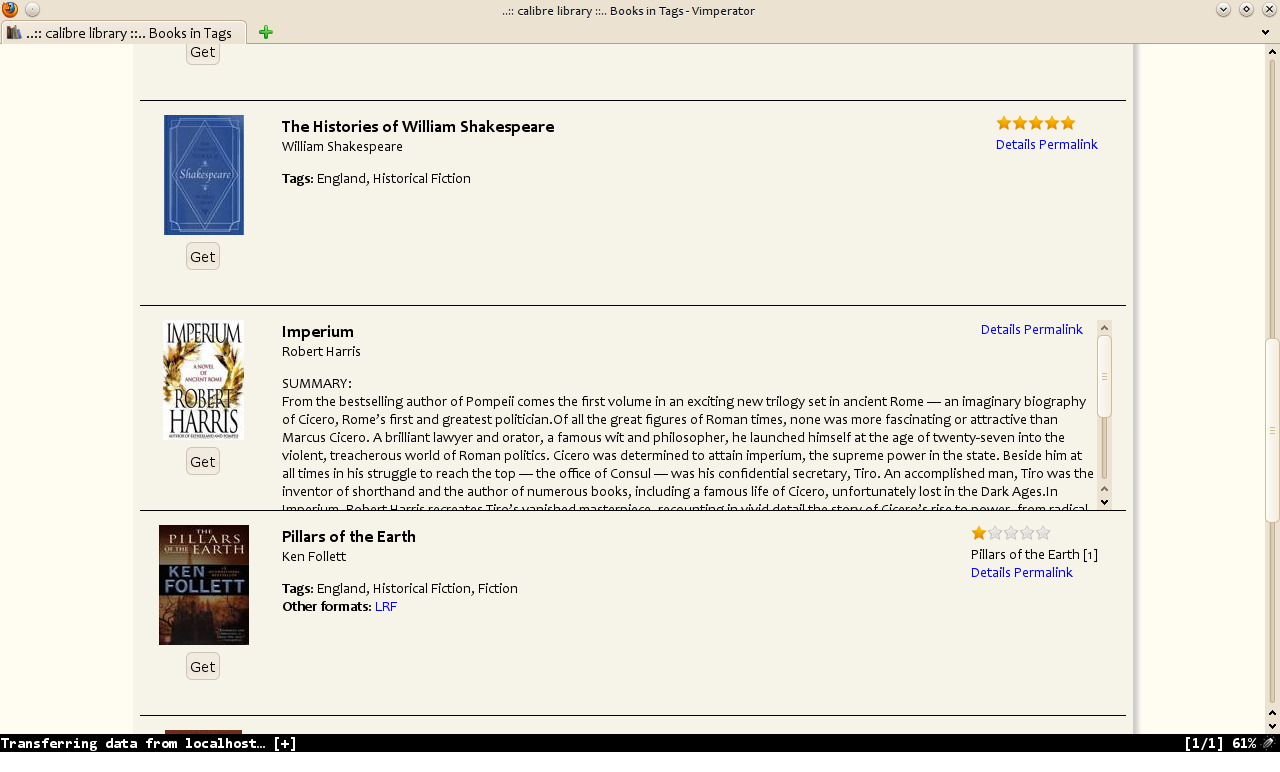Click the green new tab plus icon

pyautogui.click(x=265, y=32)
